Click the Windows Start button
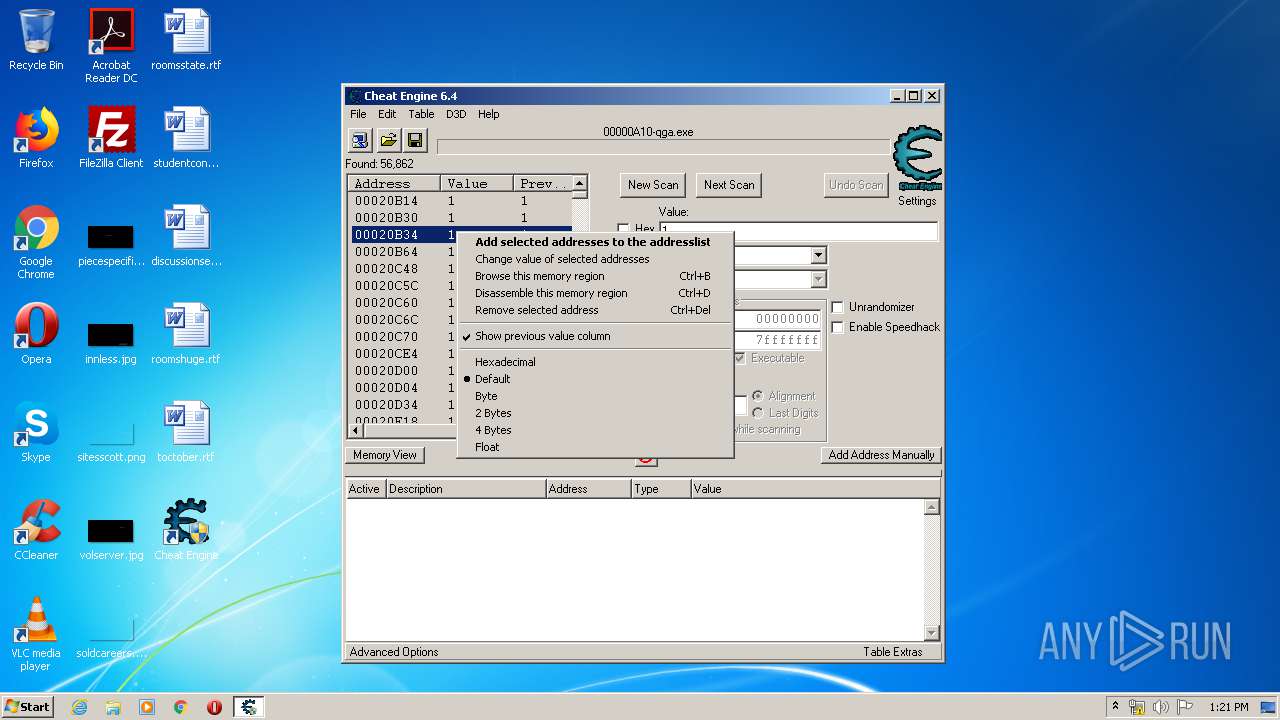The height and width of the screenshot is (720, 1280). (28, 707)
